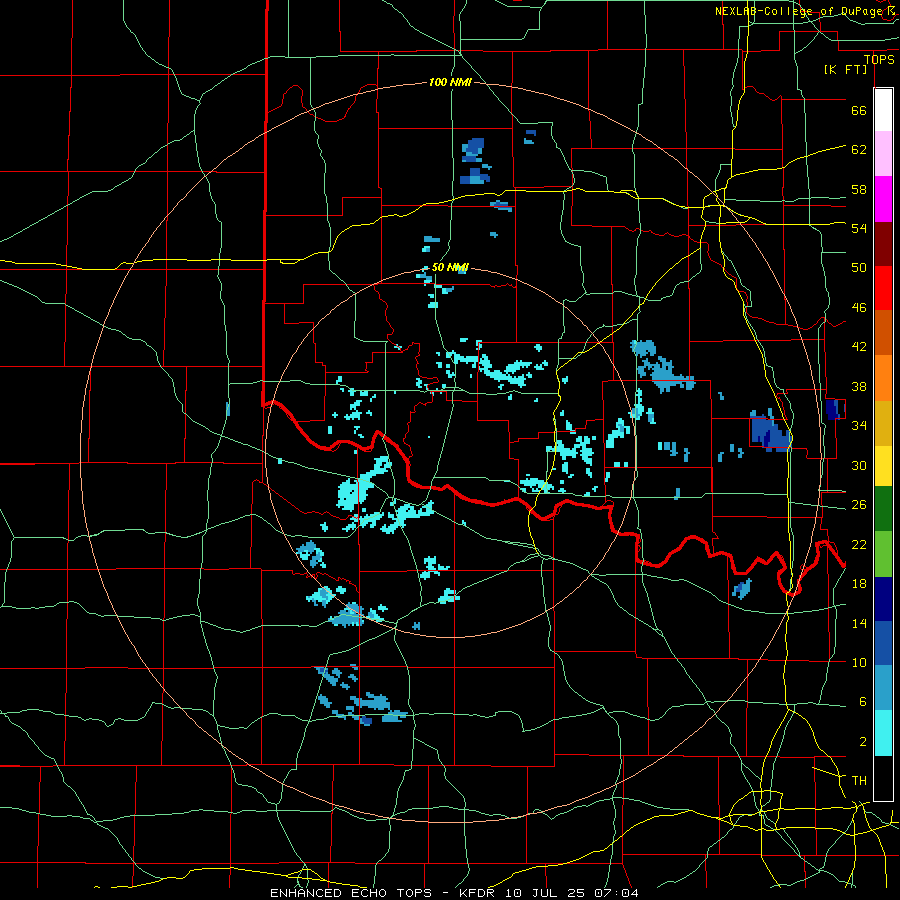Image resolution: width=900 pixels, height=900 pixels.
Task: Choose the bright yellow legend swatch
Action: (x=883, y=465)
